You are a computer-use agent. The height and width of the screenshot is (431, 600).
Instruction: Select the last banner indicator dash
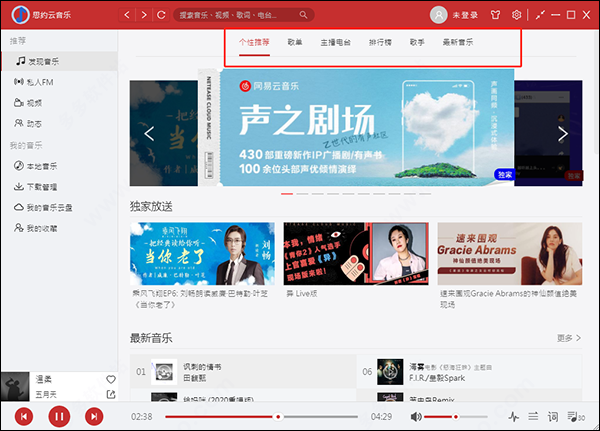tap(425, 194)
